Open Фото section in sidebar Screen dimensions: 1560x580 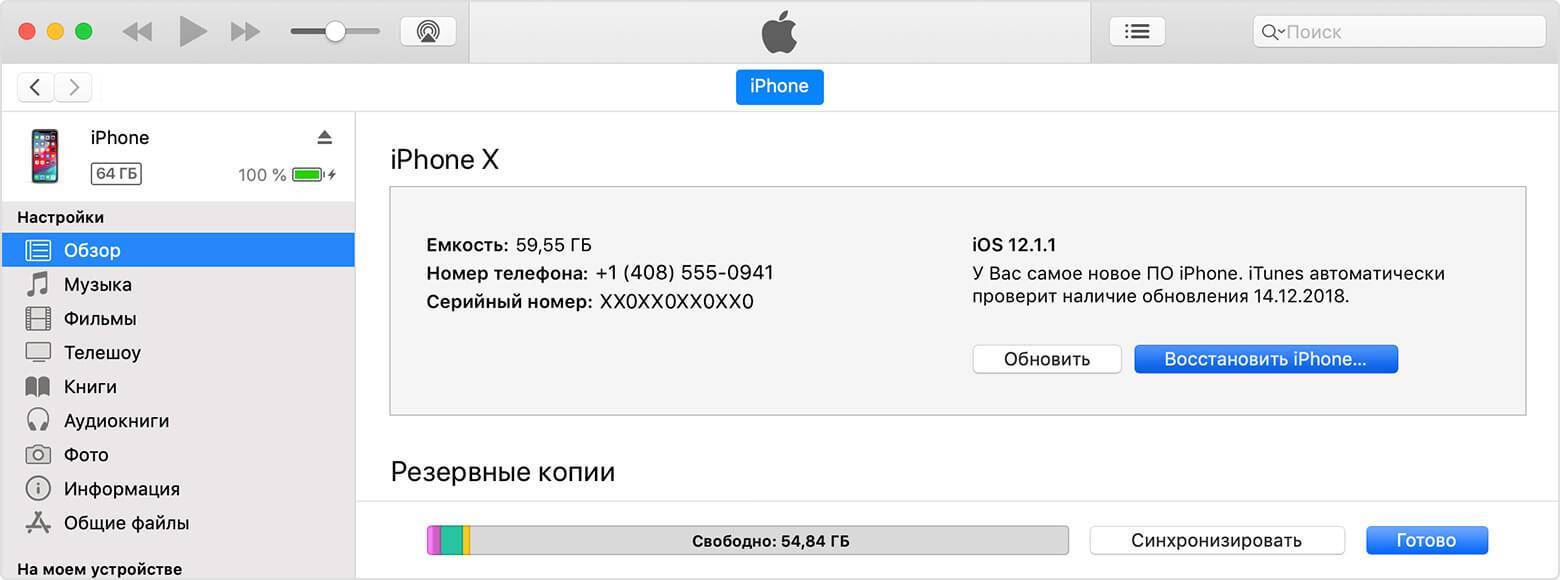point(86,455)
